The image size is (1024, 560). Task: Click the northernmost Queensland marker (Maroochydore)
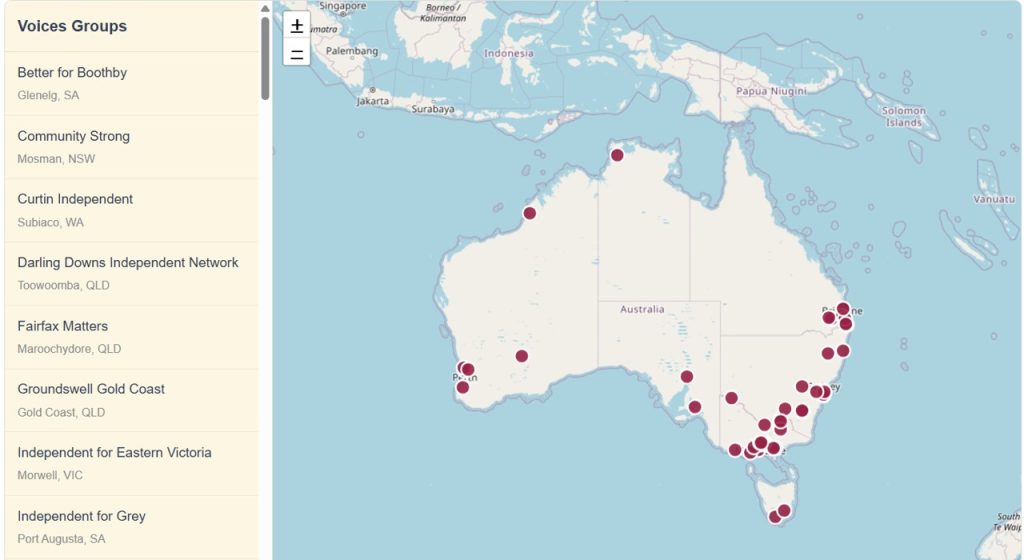tap(843, 309)
